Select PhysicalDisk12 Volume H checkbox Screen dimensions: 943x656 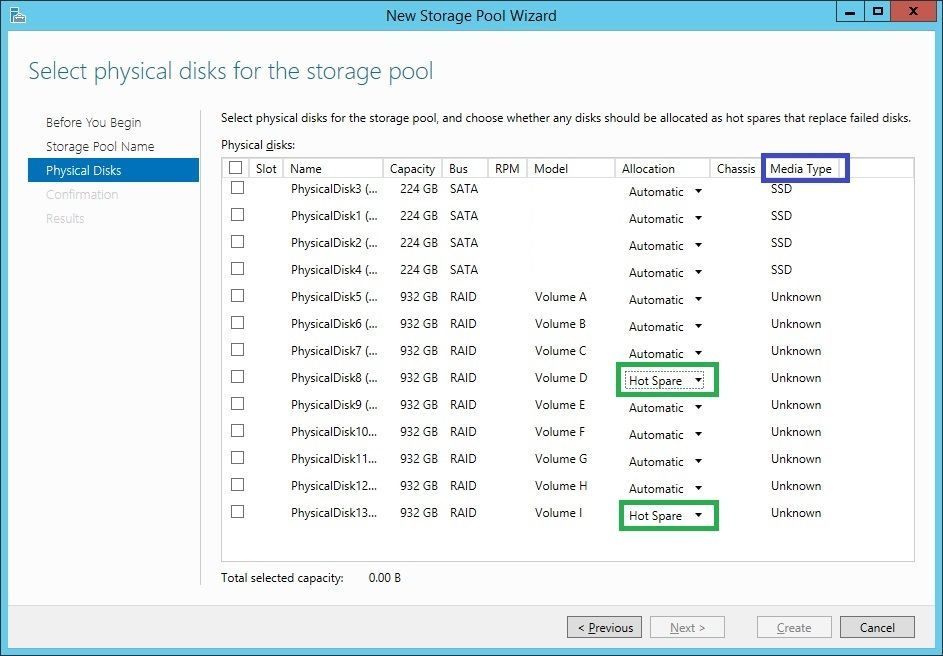(x=238, y=485)
